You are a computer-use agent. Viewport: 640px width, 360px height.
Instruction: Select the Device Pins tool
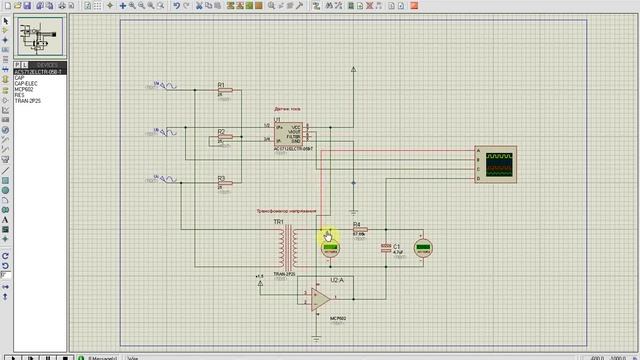pos(5,100)
